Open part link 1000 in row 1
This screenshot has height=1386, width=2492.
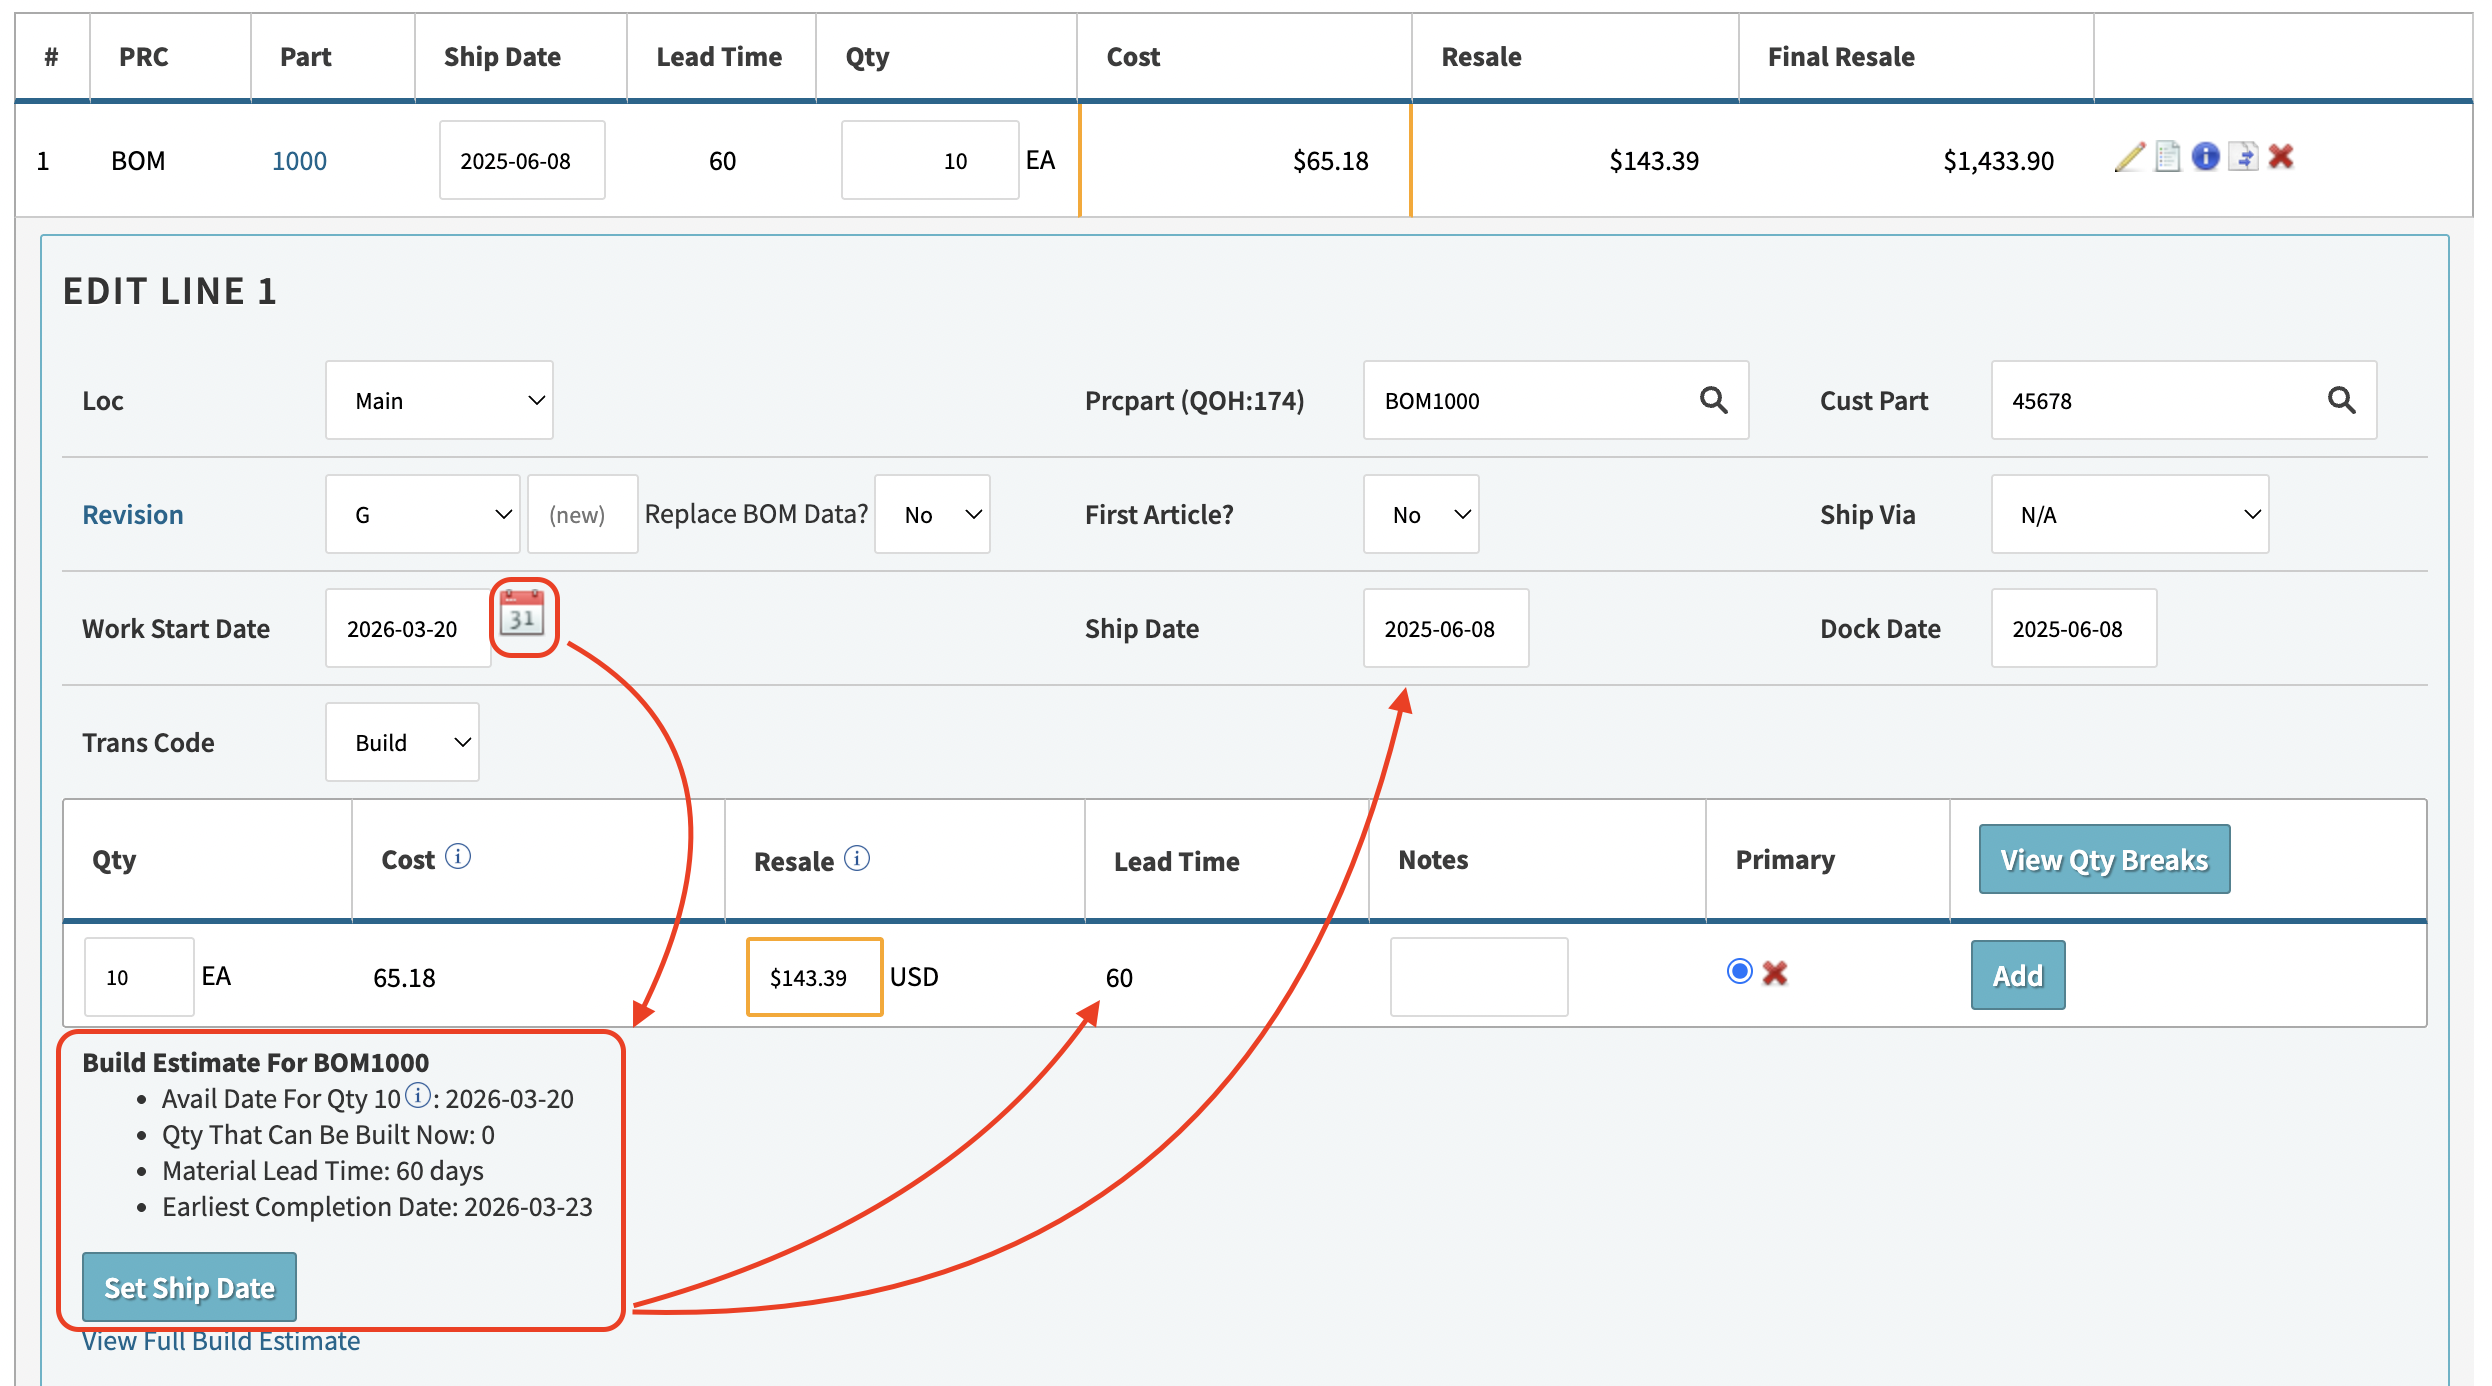coord(299,161)
